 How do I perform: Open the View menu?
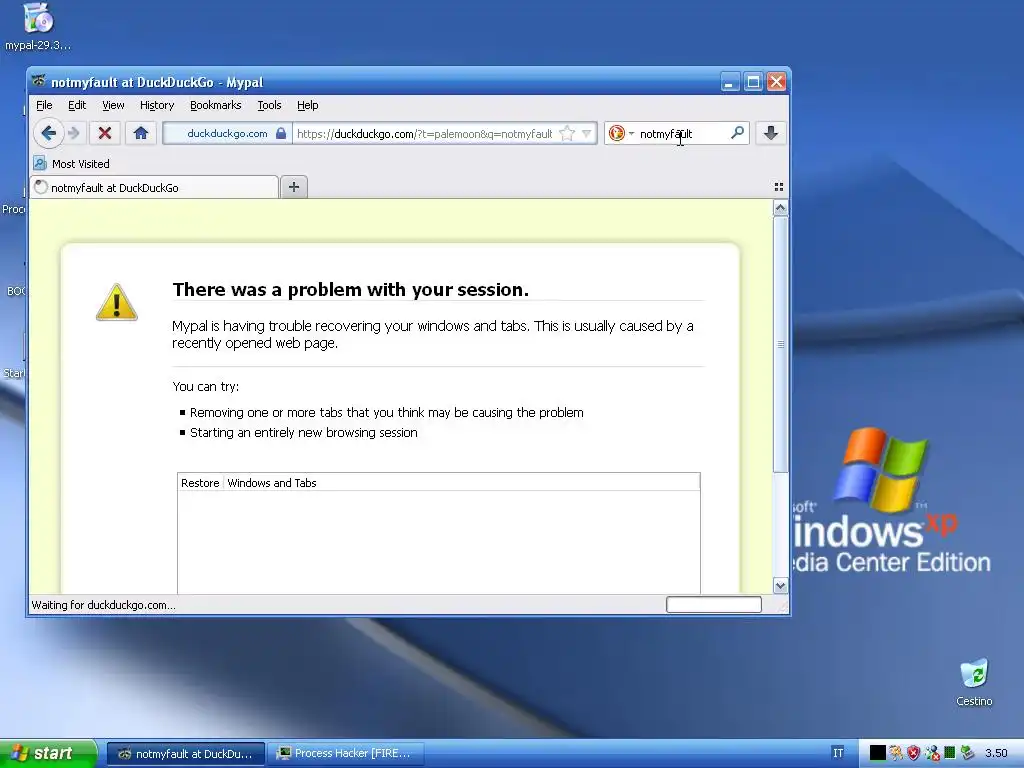(x=113, y=105)
